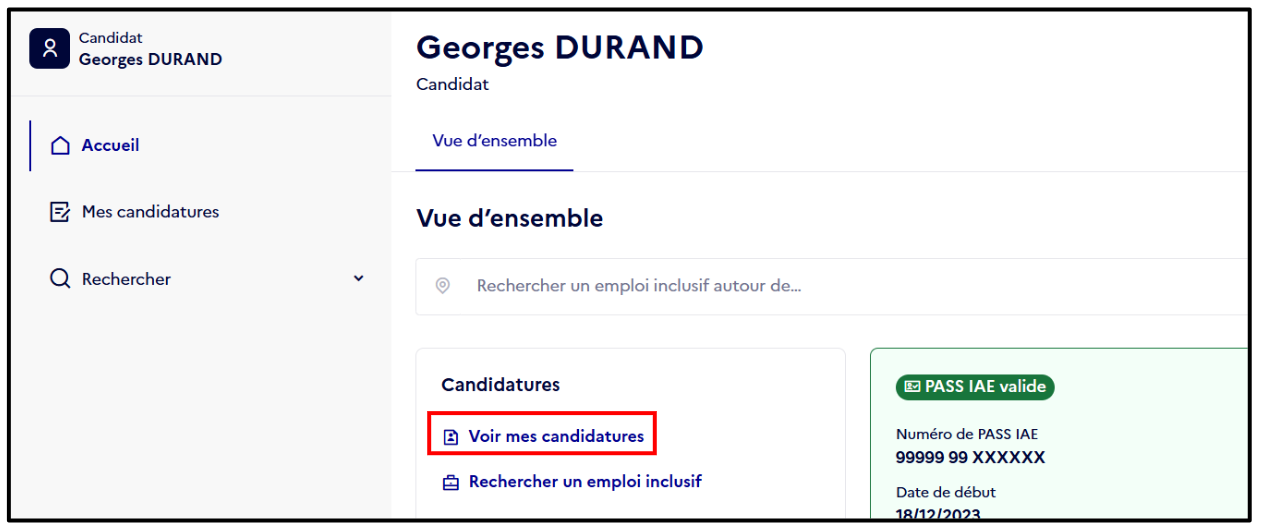
Task: Click the location pin icon in search field
Action: click(x=443, y=286)
